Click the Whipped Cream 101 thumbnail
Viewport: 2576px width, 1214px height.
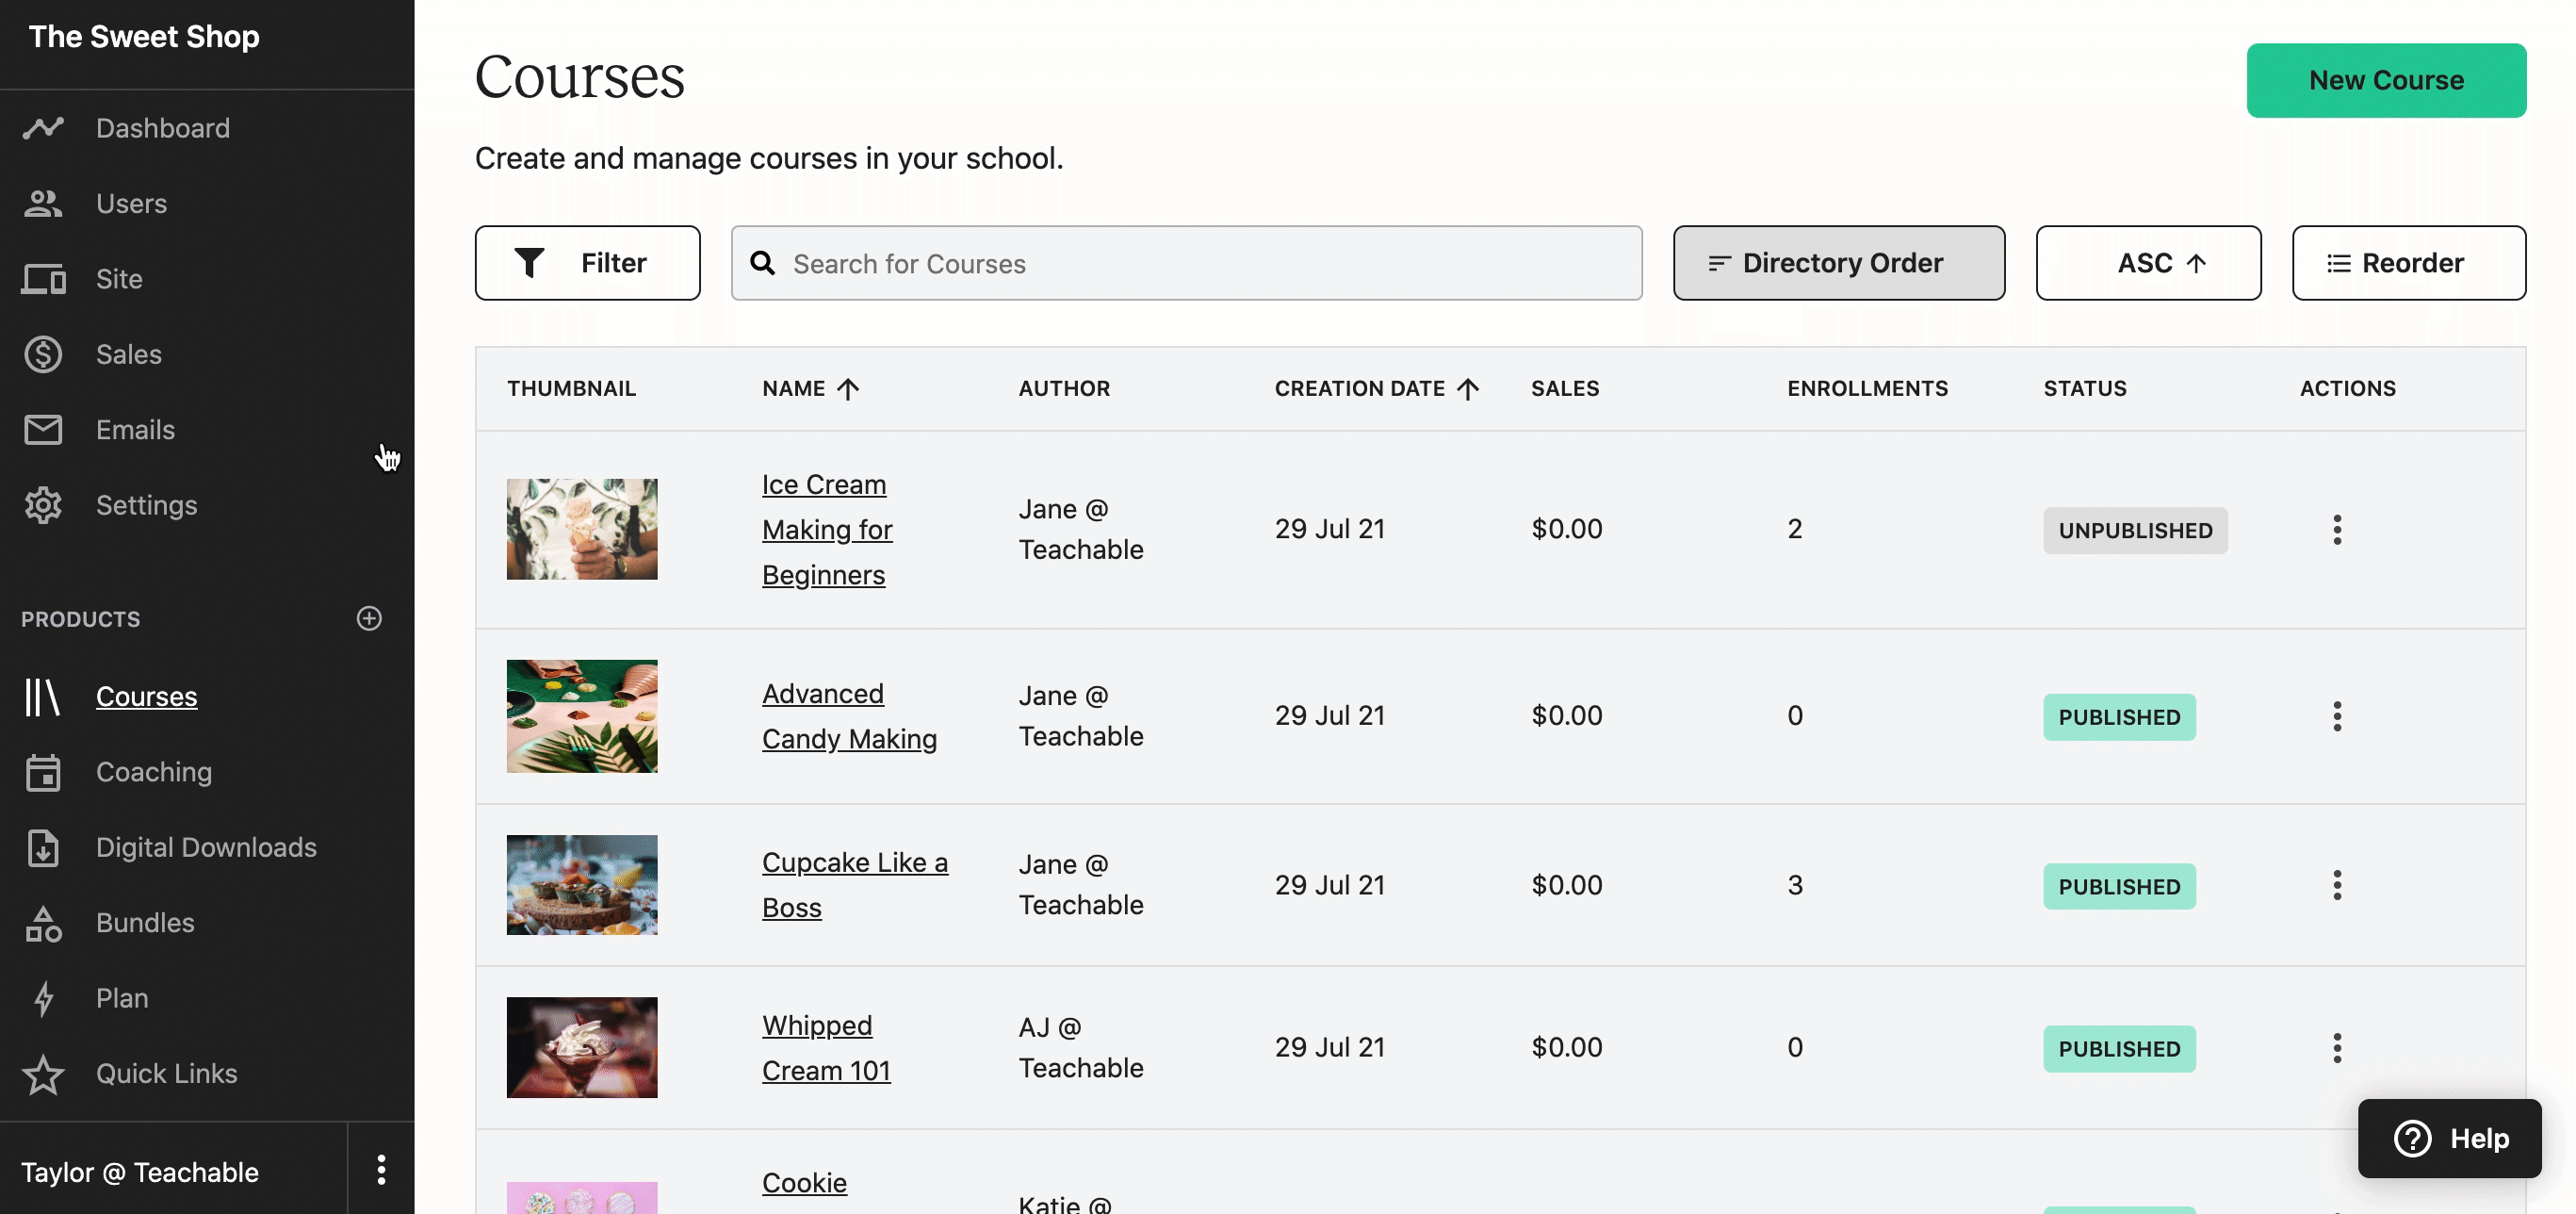(x=582, y=1048)
